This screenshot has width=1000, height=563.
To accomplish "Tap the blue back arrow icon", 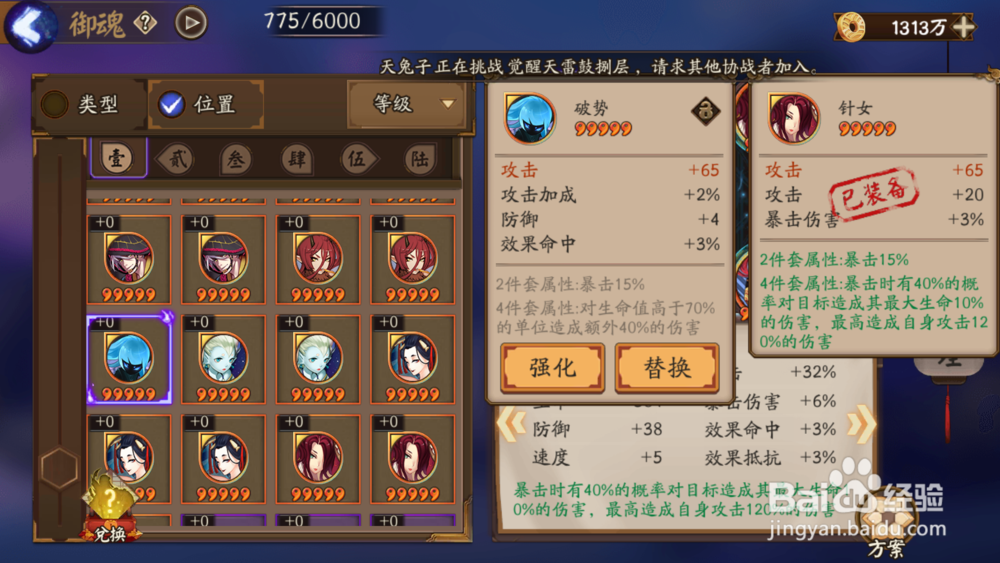I will [29, 26].
